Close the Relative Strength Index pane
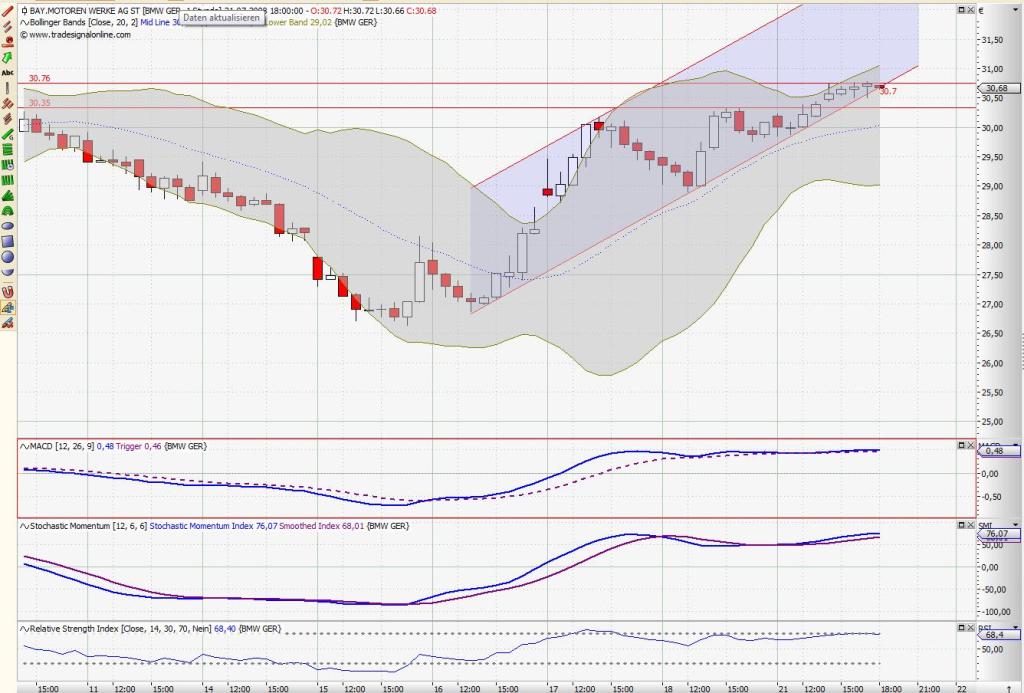Screen dimensions: 1024x693 970,628
